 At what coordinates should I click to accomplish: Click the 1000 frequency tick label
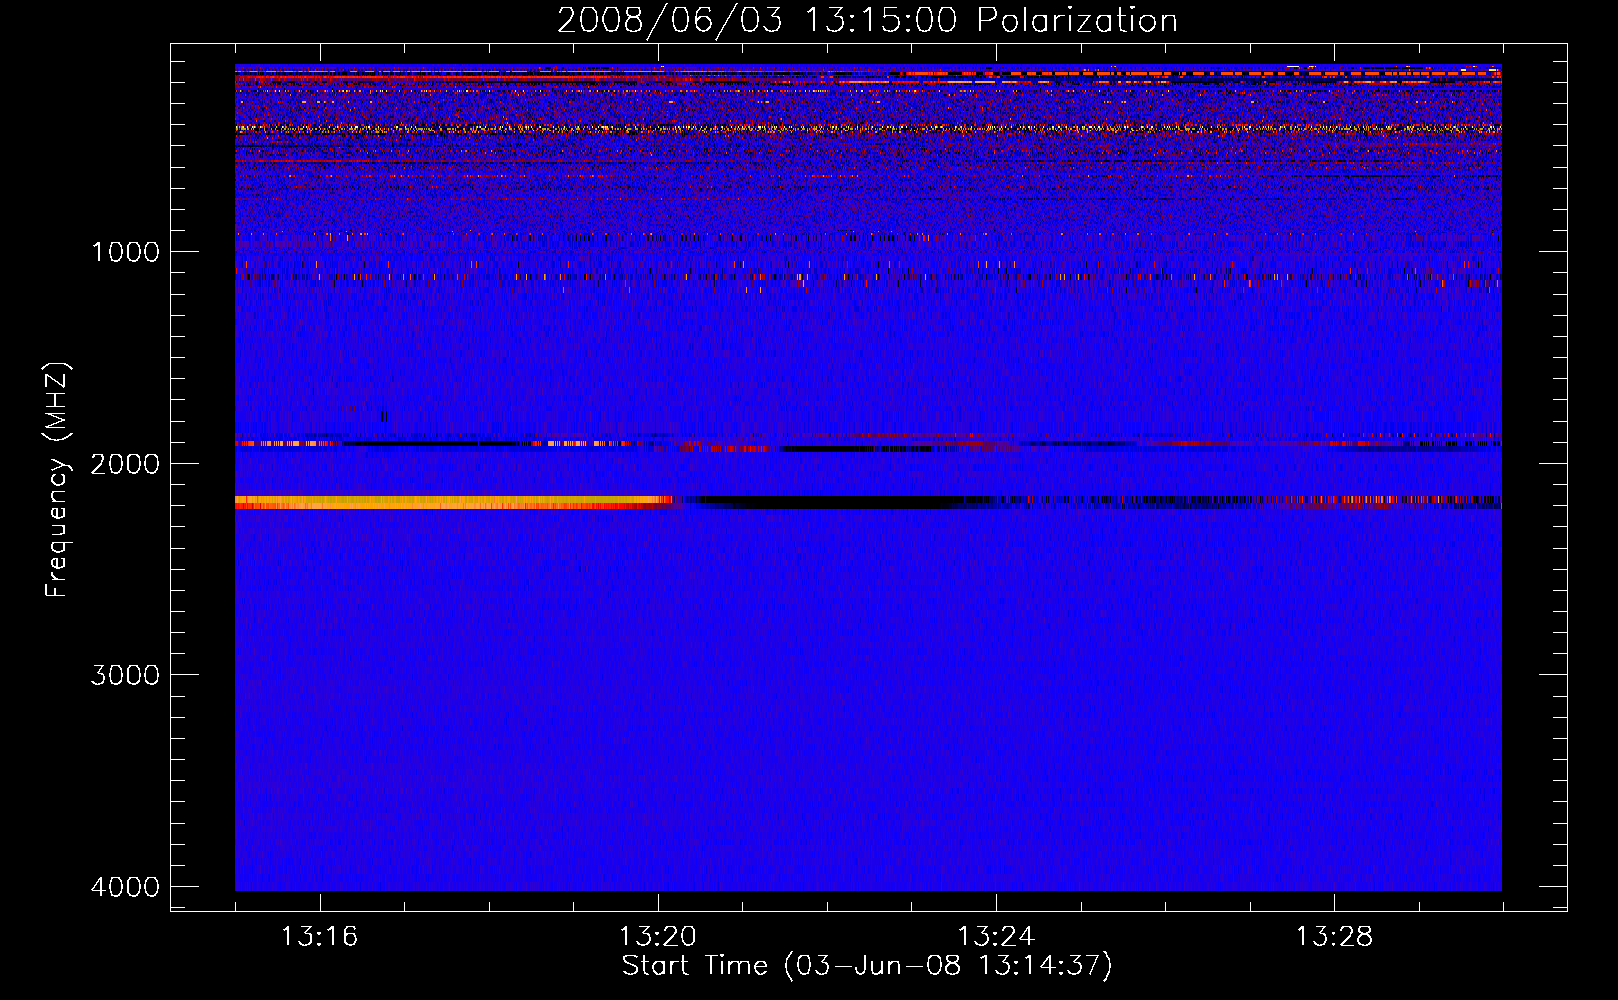125,251
